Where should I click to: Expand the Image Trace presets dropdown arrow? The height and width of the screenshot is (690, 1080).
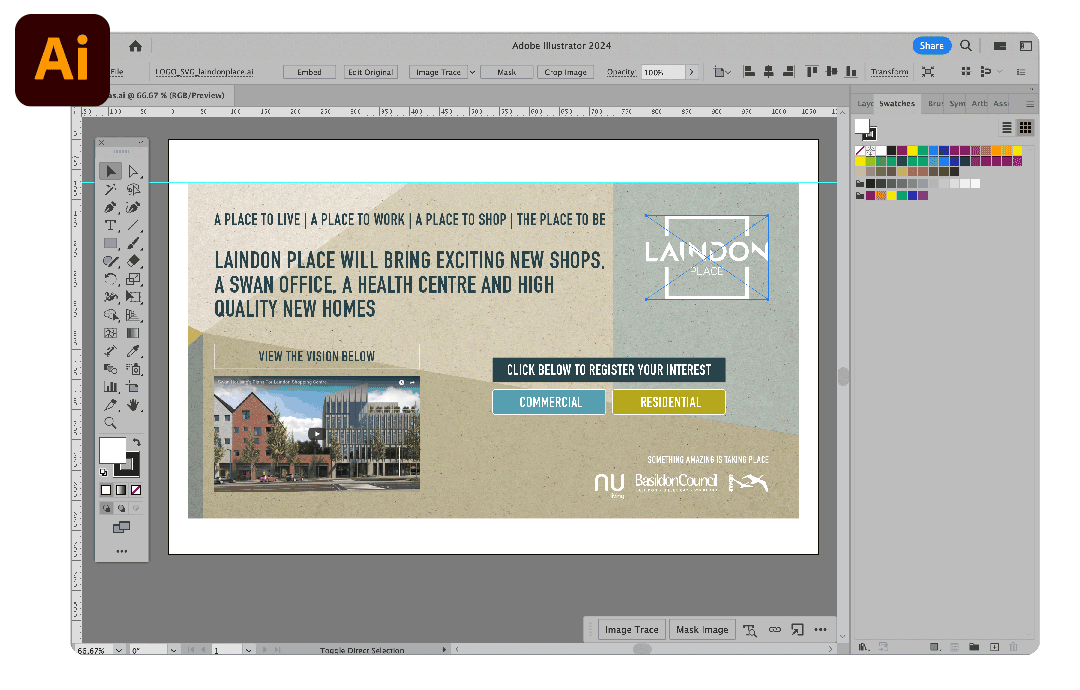(x=472, y=72)
